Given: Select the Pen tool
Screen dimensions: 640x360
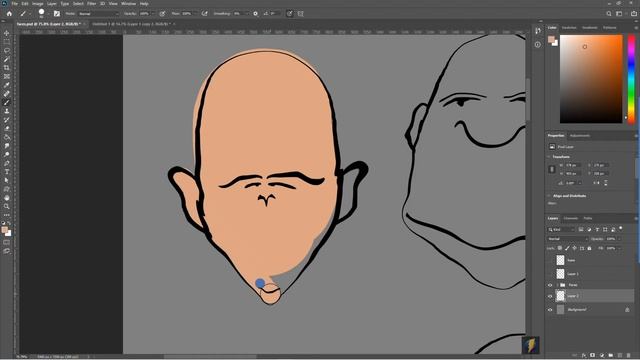Looking at the screenshot, I should tap(7, 163).
